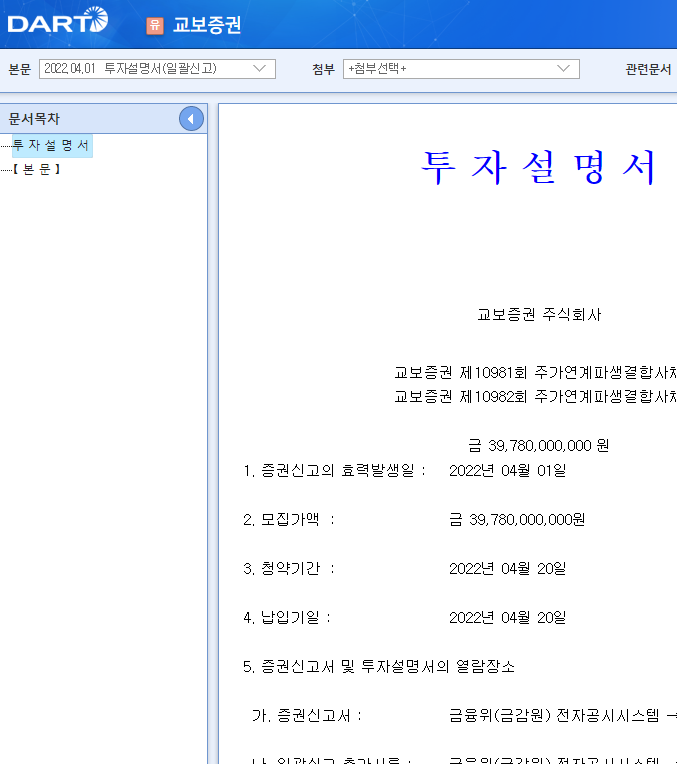Click 증권신고서 및 투자설명서의 열람장소 heading
The width and height of the screenshot is (677, 764).
379,667
